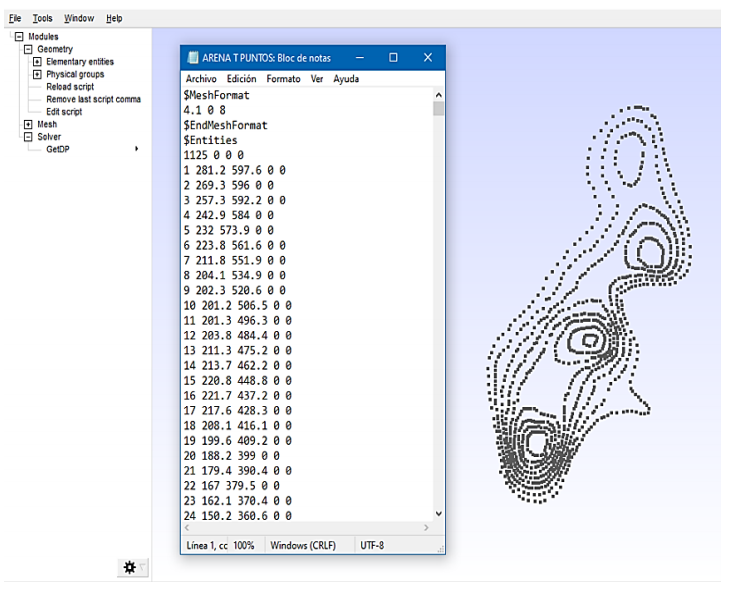733x589 pixels.
Task: Collapse the Geometry tree branch
Action: tap(28, 50)
